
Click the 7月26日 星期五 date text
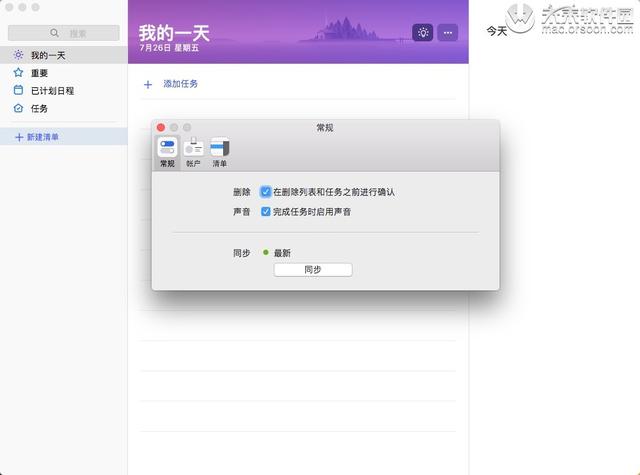[x=169, y=48]
